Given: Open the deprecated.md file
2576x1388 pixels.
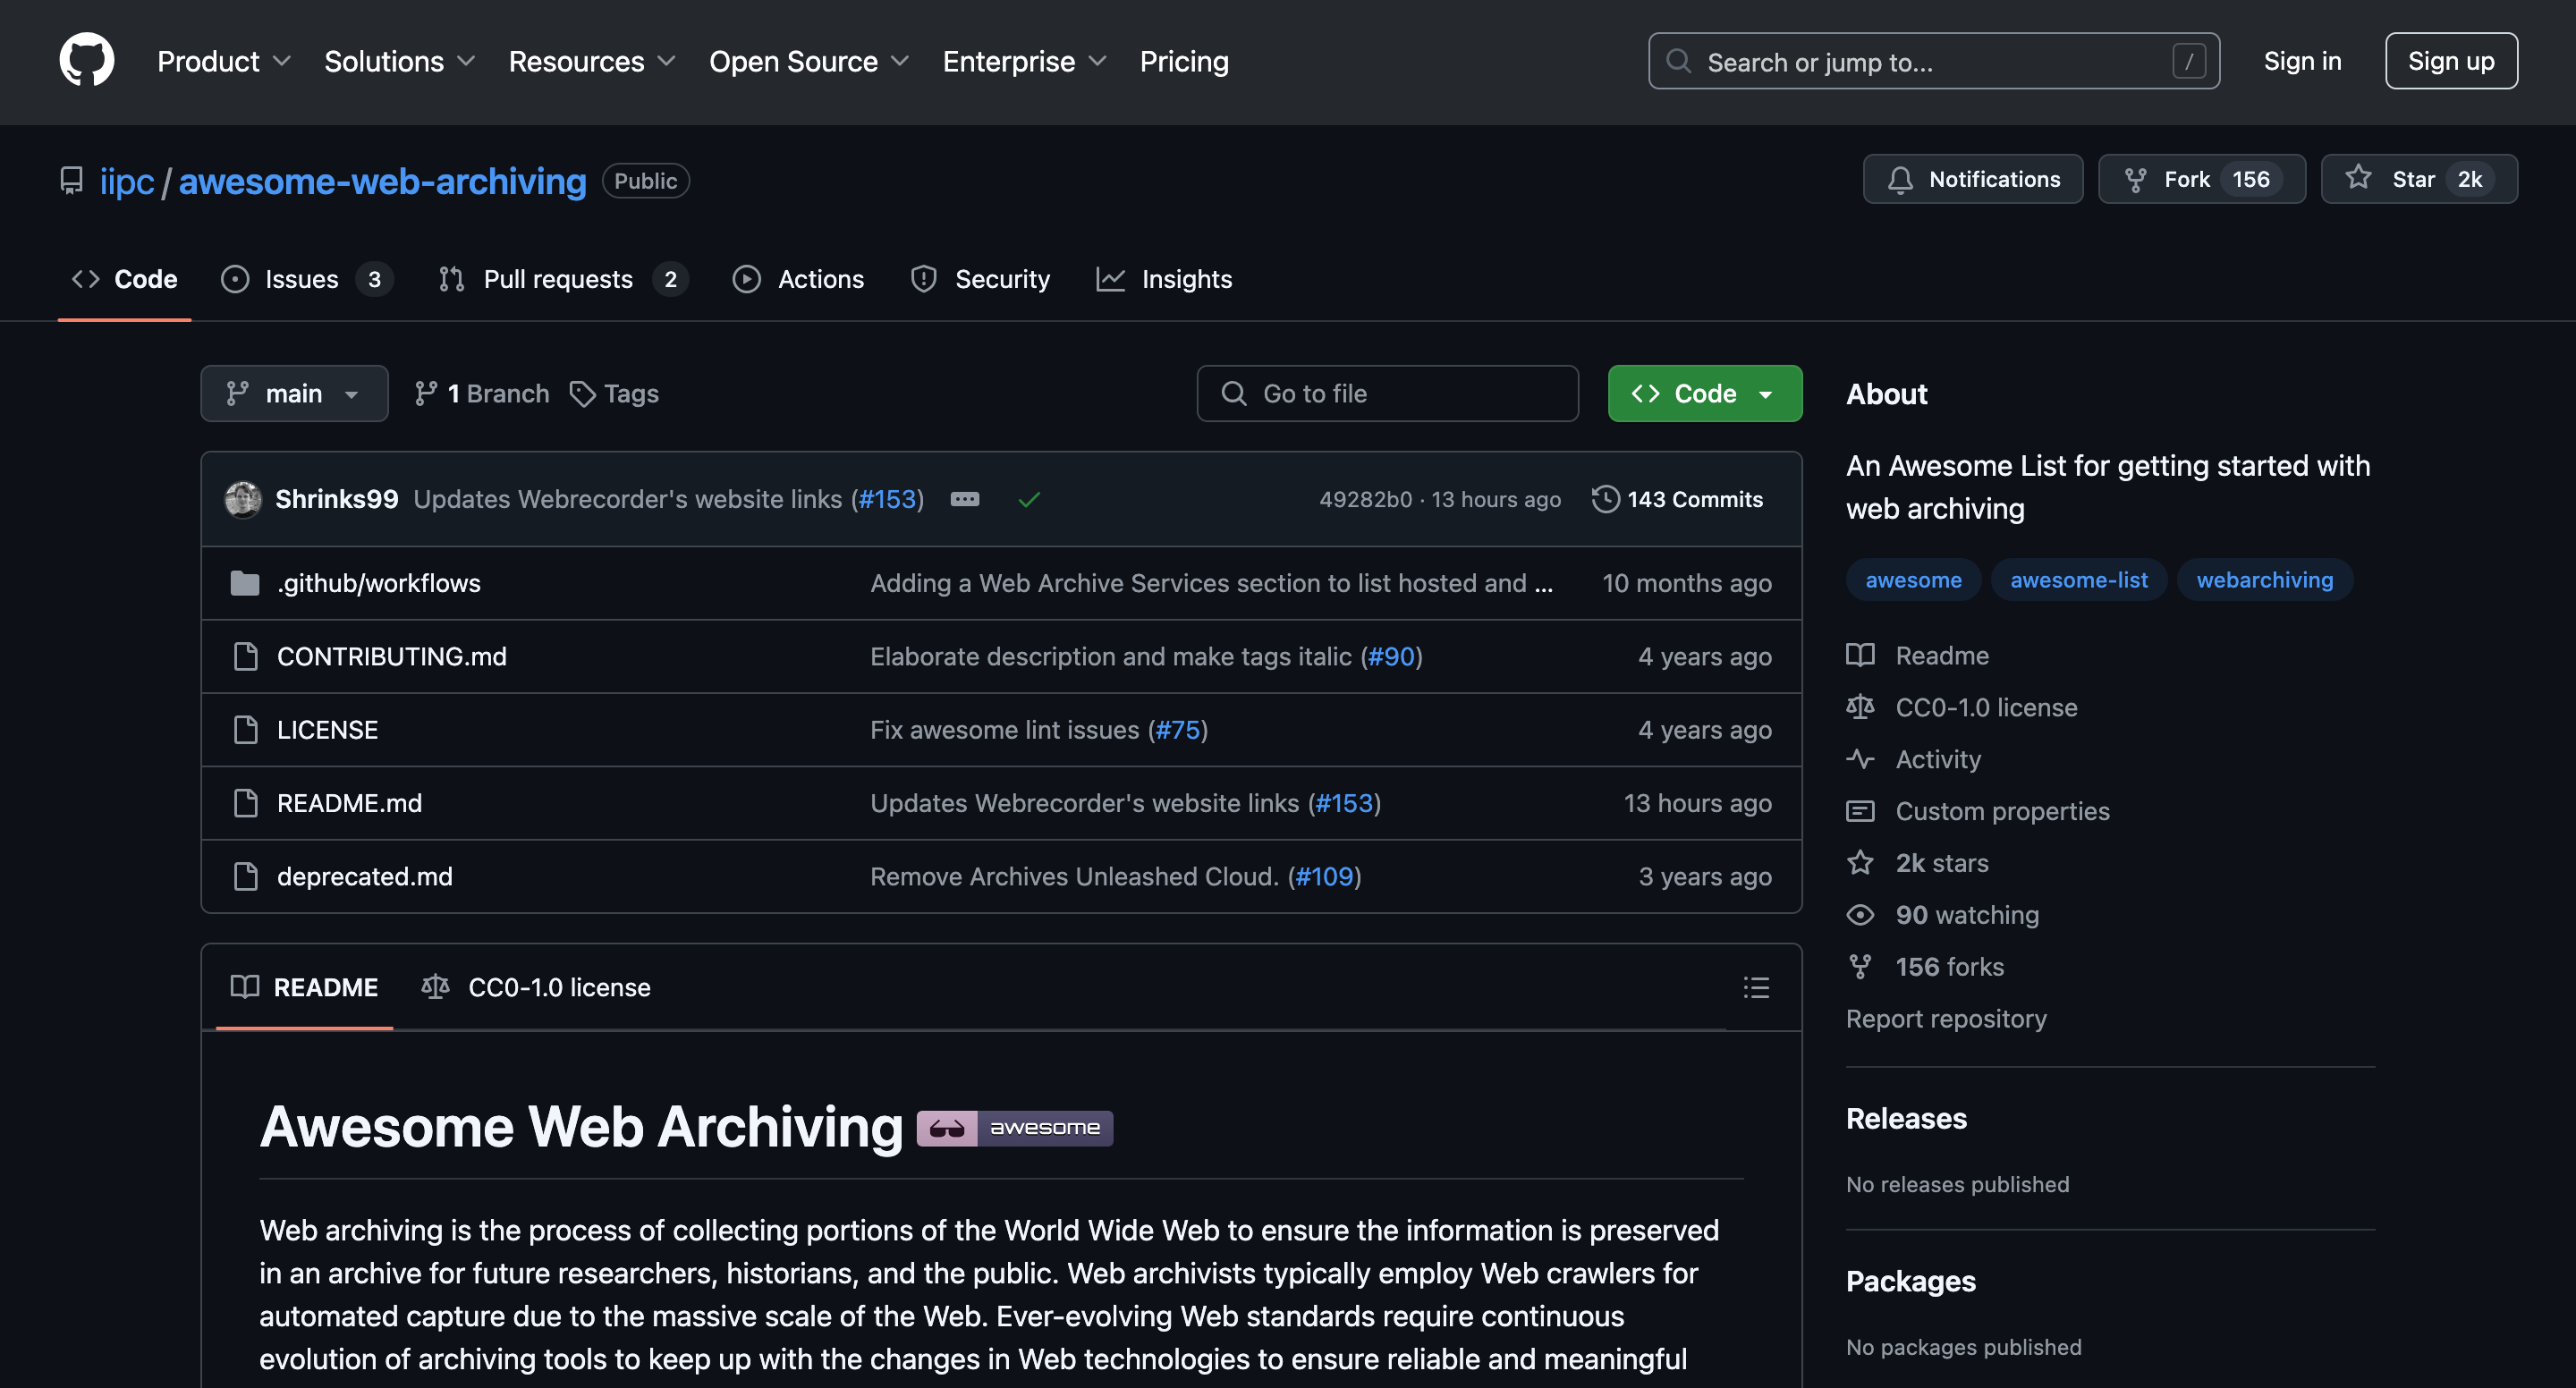Looking at the screenshot, I should click(x=365, y=876).
